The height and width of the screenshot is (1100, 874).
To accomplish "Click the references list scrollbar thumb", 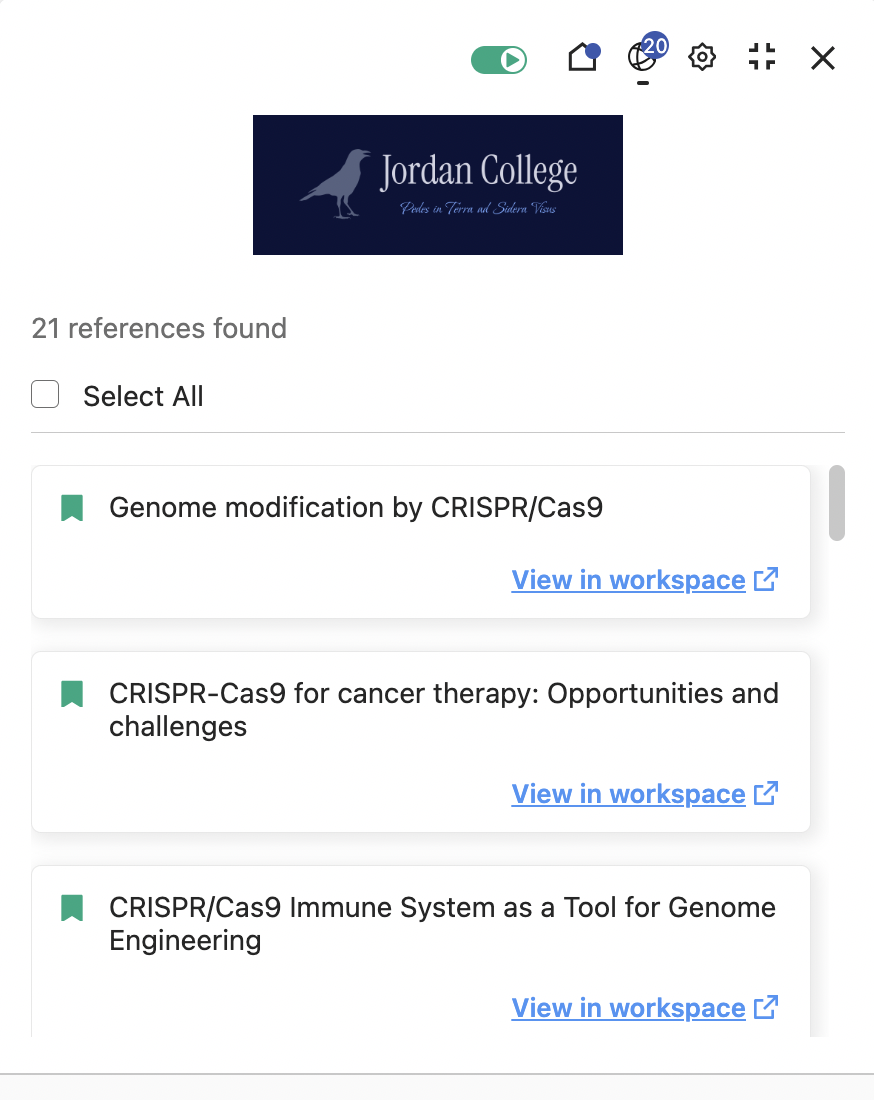I will click(x=837, y=503).
